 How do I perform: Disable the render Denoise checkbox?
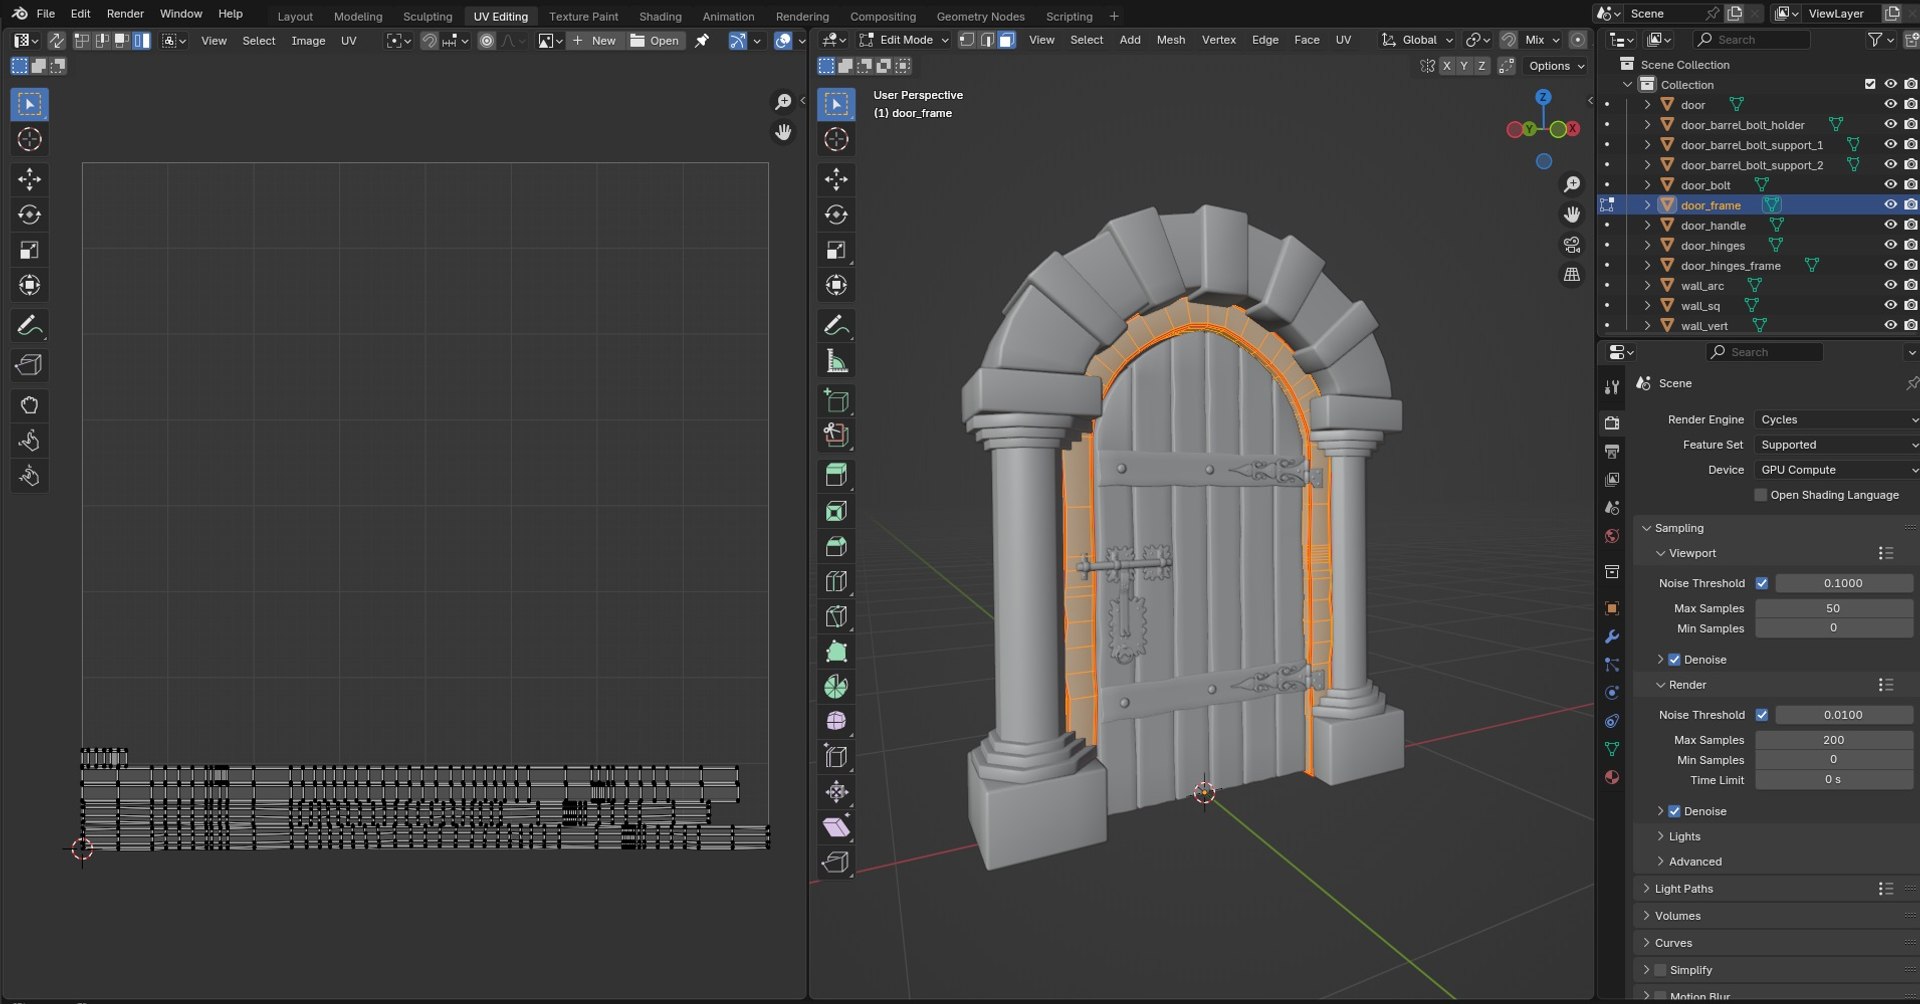1674,811
